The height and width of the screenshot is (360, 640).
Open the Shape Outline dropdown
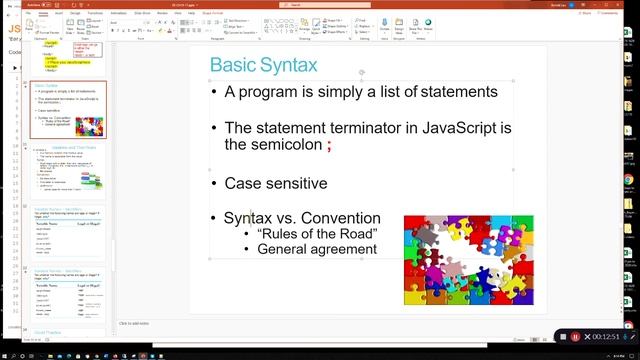point(336,26)
